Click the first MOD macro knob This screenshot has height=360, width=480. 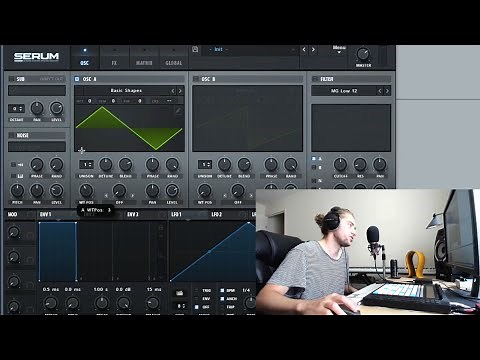click(x=13, y=232)
